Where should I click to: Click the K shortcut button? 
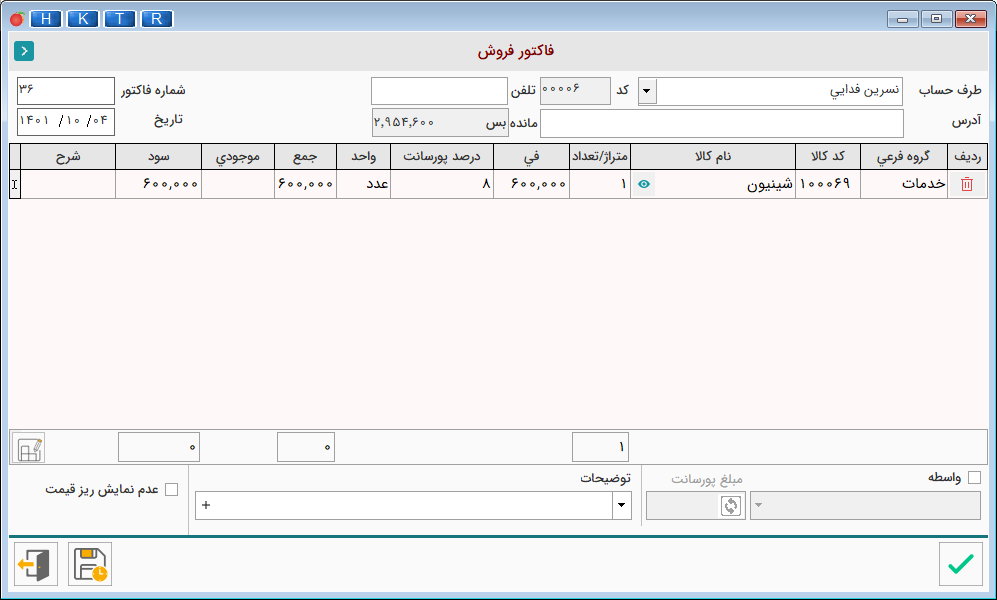pyautogui.click(x=83, y=18)
